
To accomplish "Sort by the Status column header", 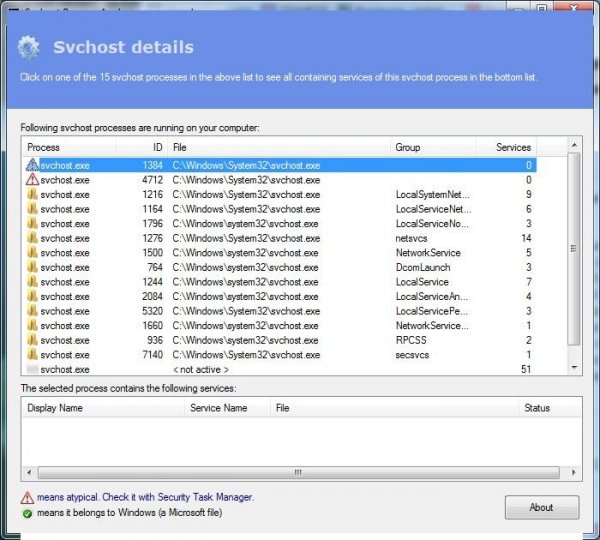I will pos(550,408).
